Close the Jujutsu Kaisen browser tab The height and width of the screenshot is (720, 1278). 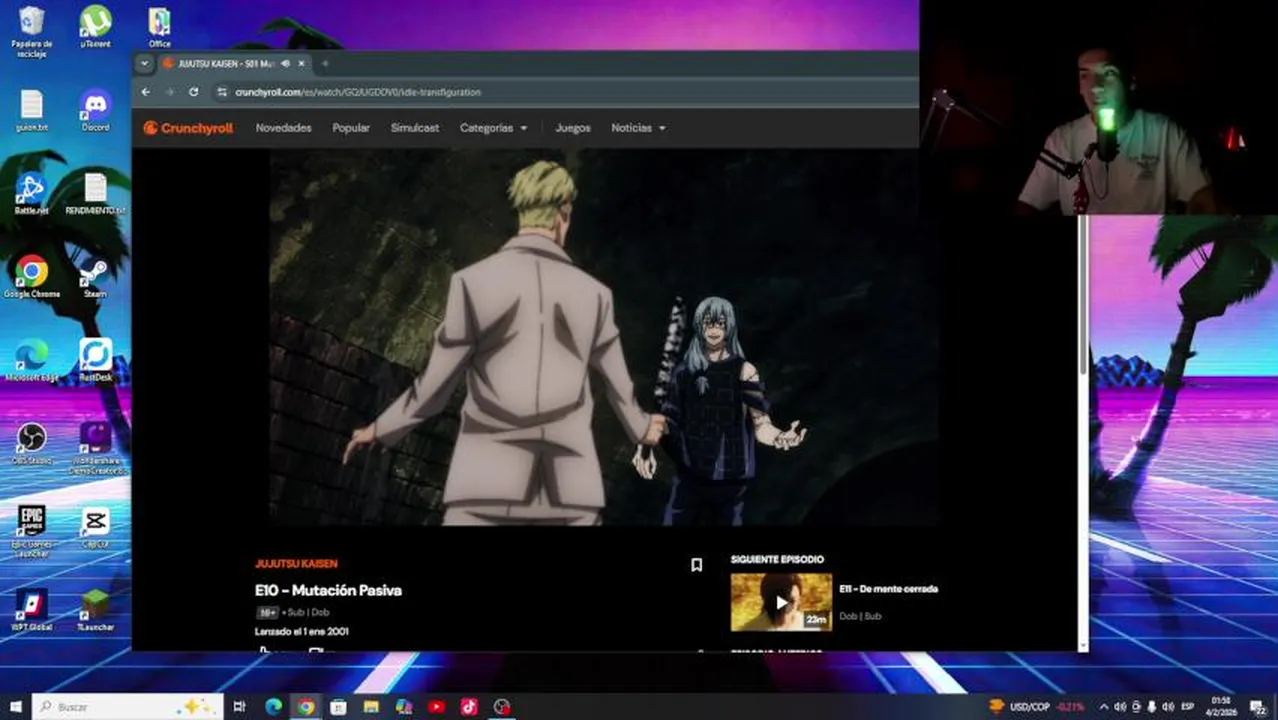click(x=302, y=63)
